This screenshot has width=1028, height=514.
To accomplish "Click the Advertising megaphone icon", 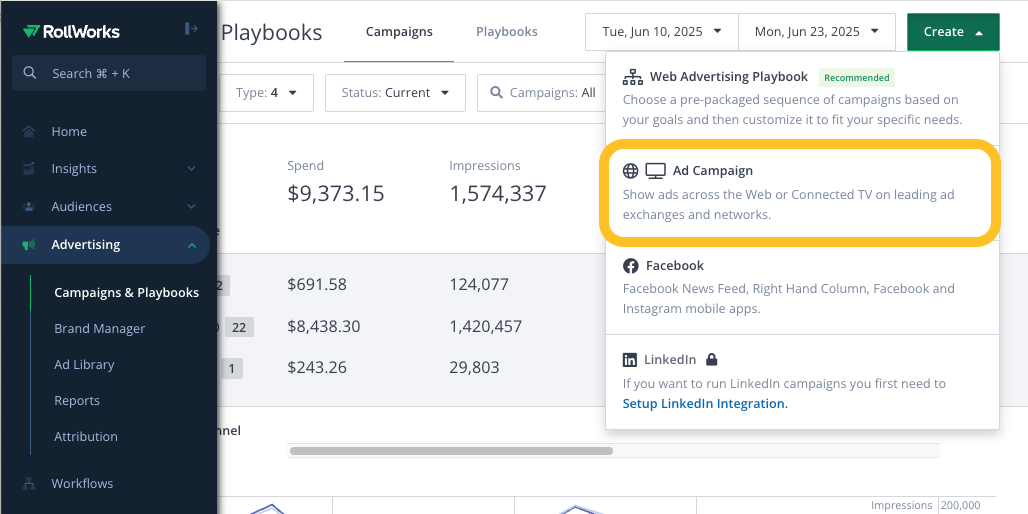I will pos(29,245).
